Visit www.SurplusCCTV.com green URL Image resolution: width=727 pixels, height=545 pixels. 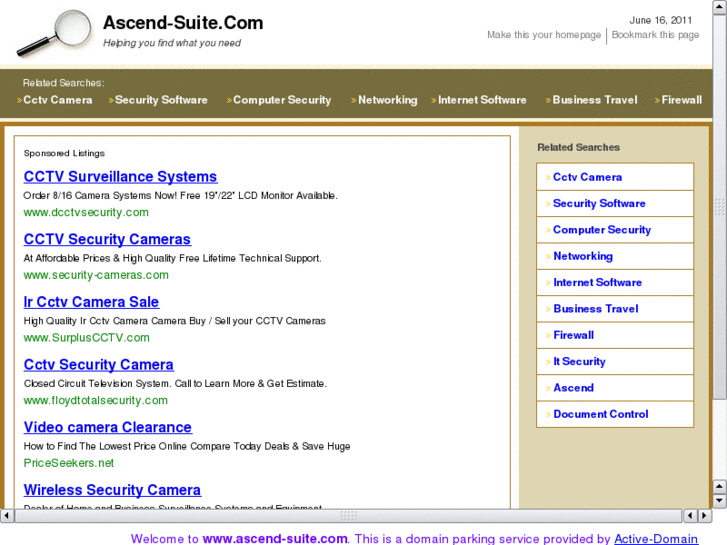point(87,338)
